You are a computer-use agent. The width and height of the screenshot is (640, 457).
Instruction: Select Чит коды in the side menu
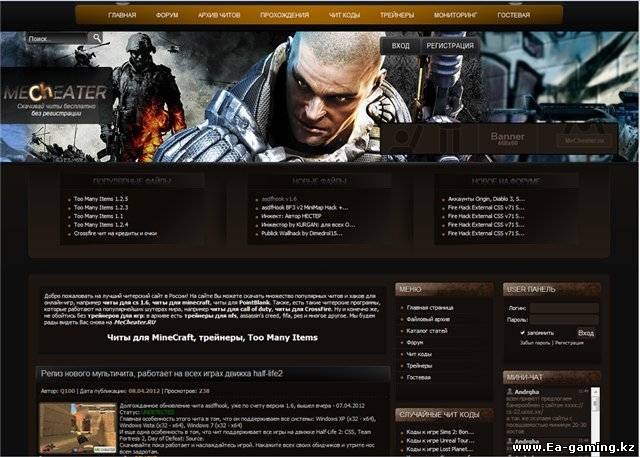coord(419,354)
